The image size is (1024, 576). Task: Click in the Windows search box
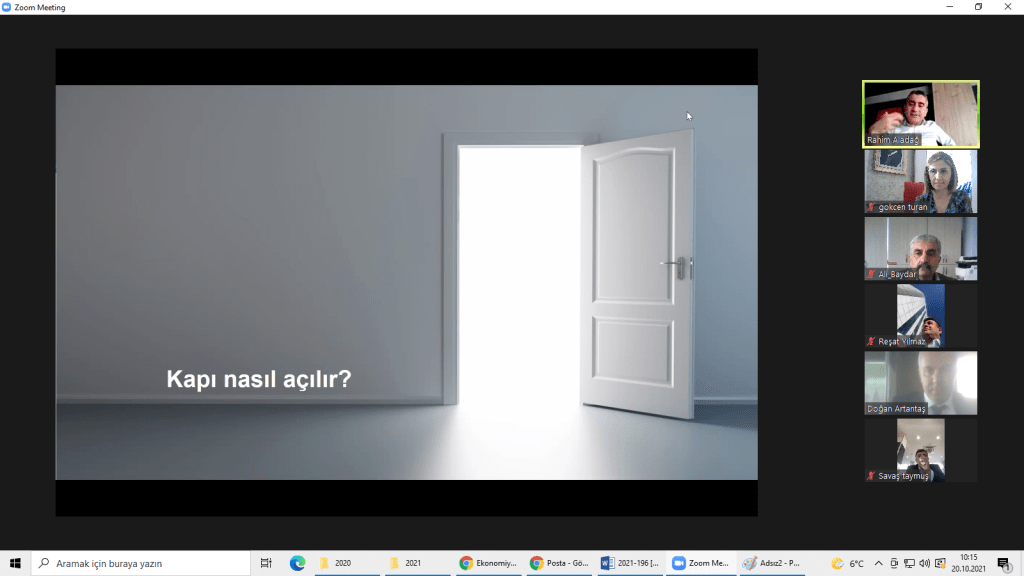[x=140, y=563]
